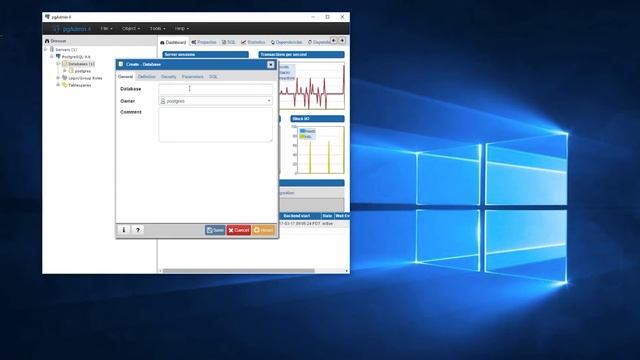
Task: Click into the Database name field
Action: tap(216, 89)
